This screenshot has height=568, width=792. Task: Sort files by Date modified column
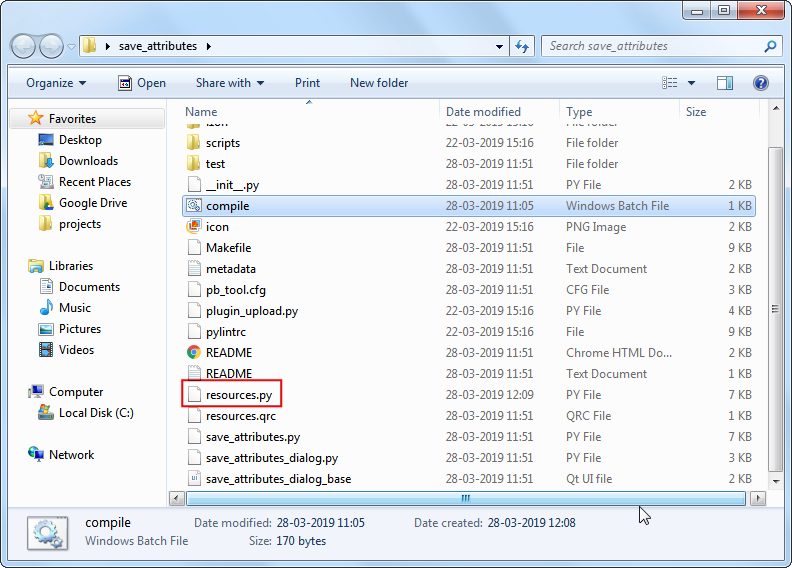pos(483,112)
